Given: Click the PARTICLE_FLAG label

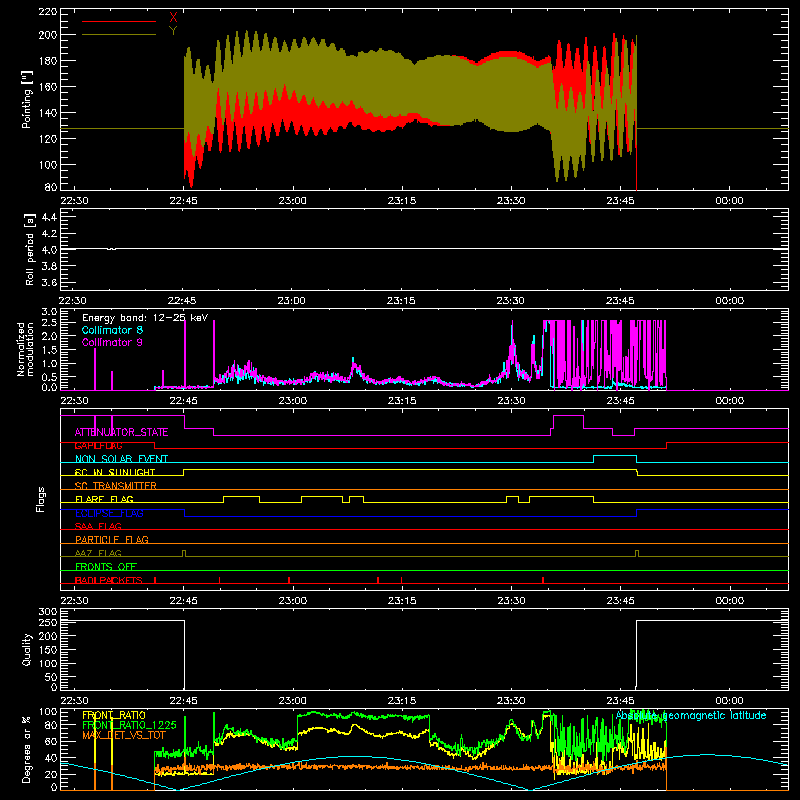Looking at the screenshot, I should click(112, 539).
